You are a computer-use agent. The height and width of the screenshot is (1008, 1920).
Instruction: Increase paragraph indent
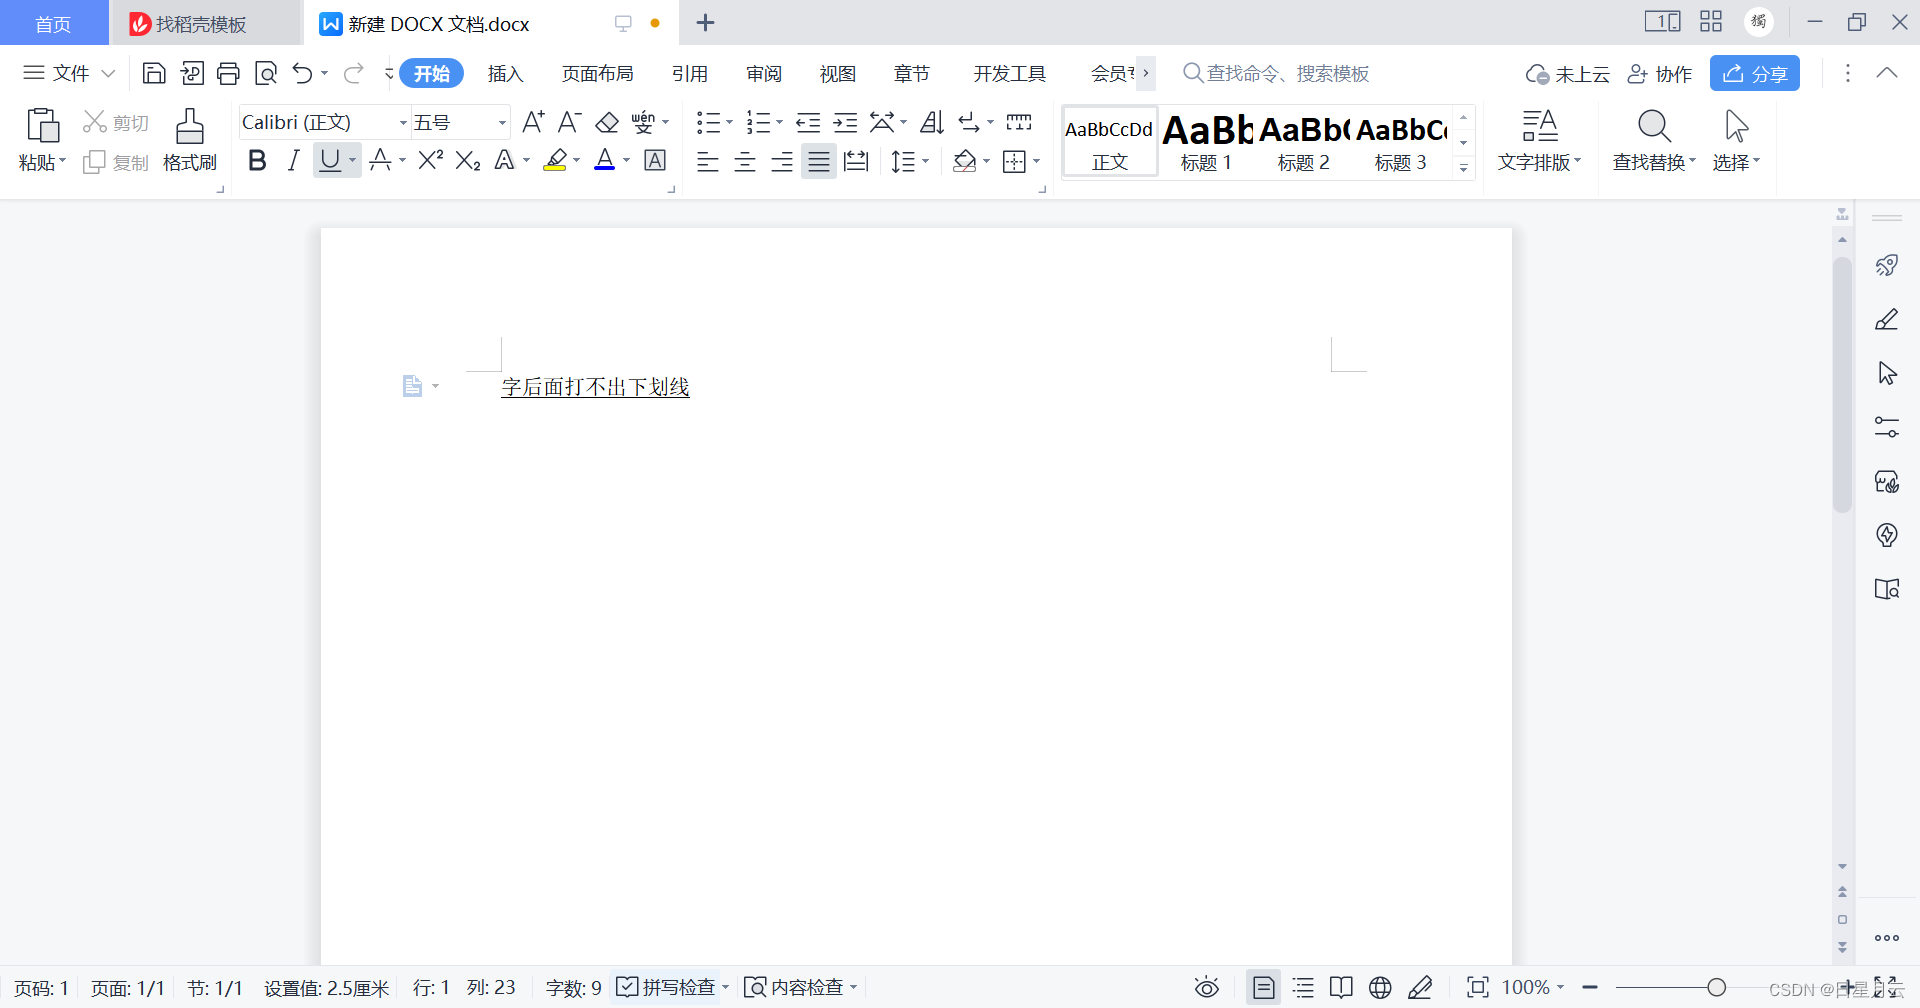846,122
